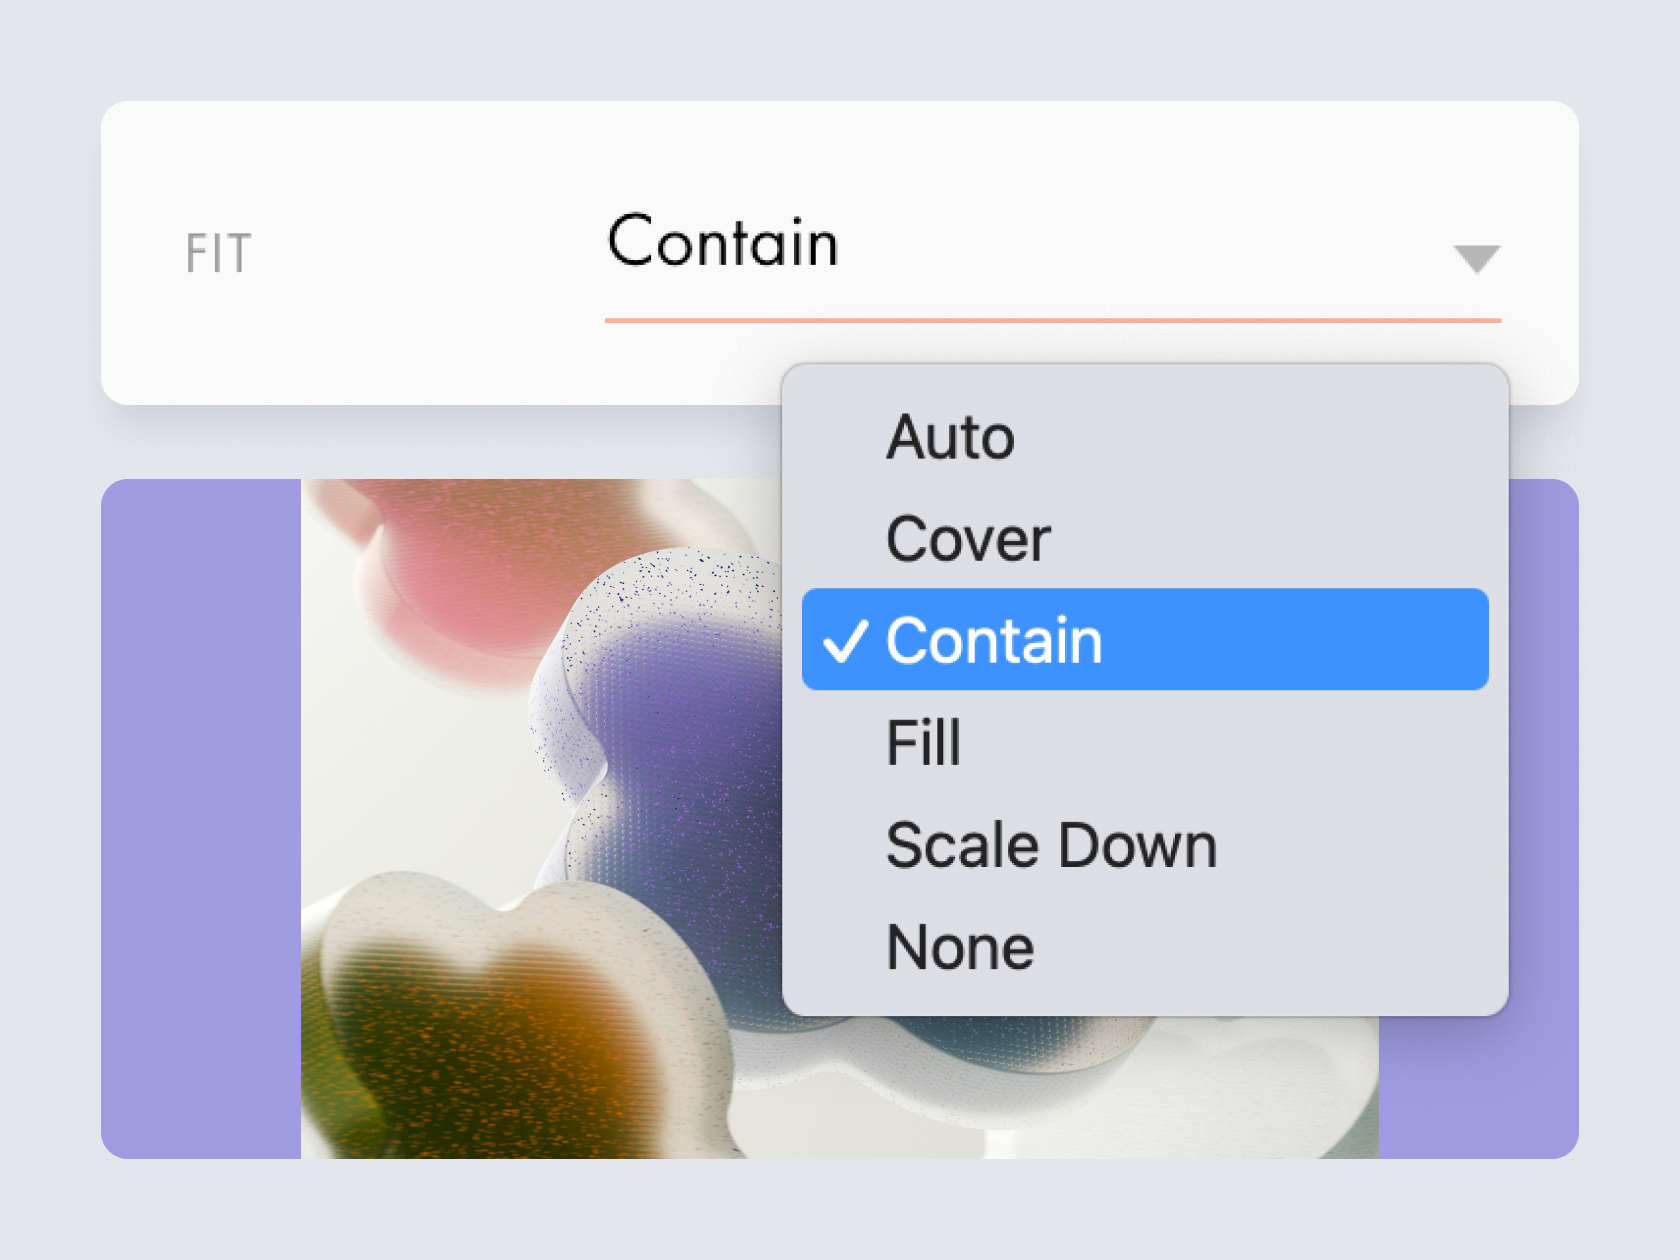This screenshot has width=1680, height=1260.
Task: Select Auto from the fit menu
Action: click(1145, 437)
